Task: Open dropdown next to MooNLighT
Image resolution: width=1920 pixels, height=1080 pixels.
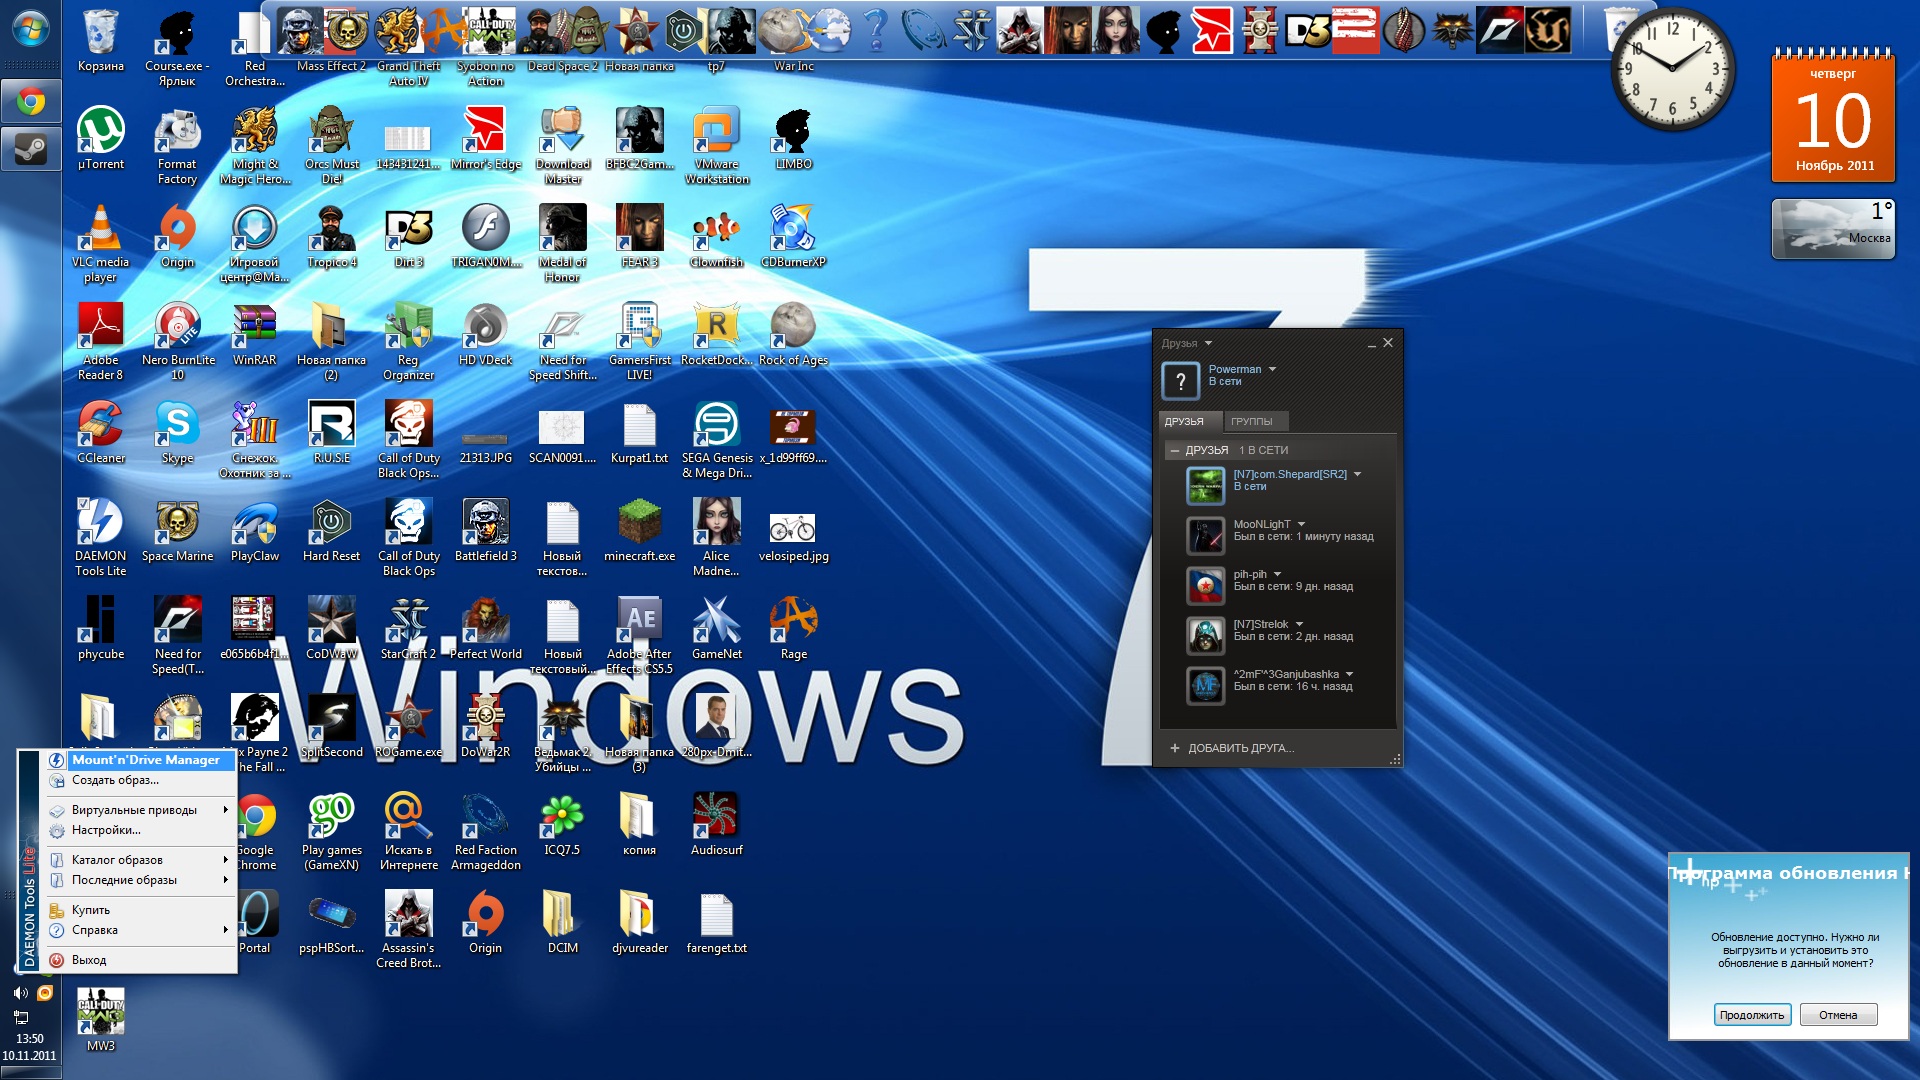Action: click(1301, 524)
